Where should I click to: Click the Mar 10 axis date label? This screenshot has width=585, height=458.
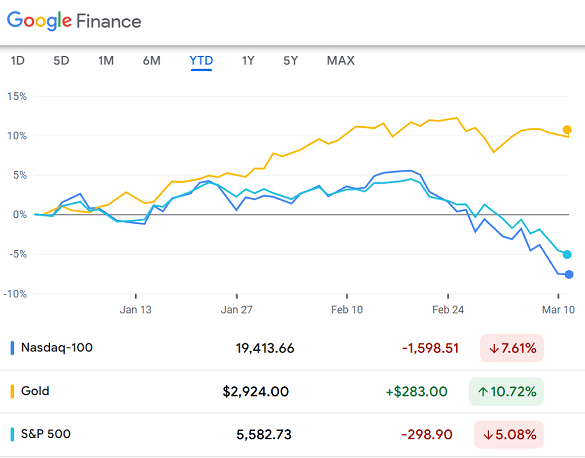tap(558, 310)
